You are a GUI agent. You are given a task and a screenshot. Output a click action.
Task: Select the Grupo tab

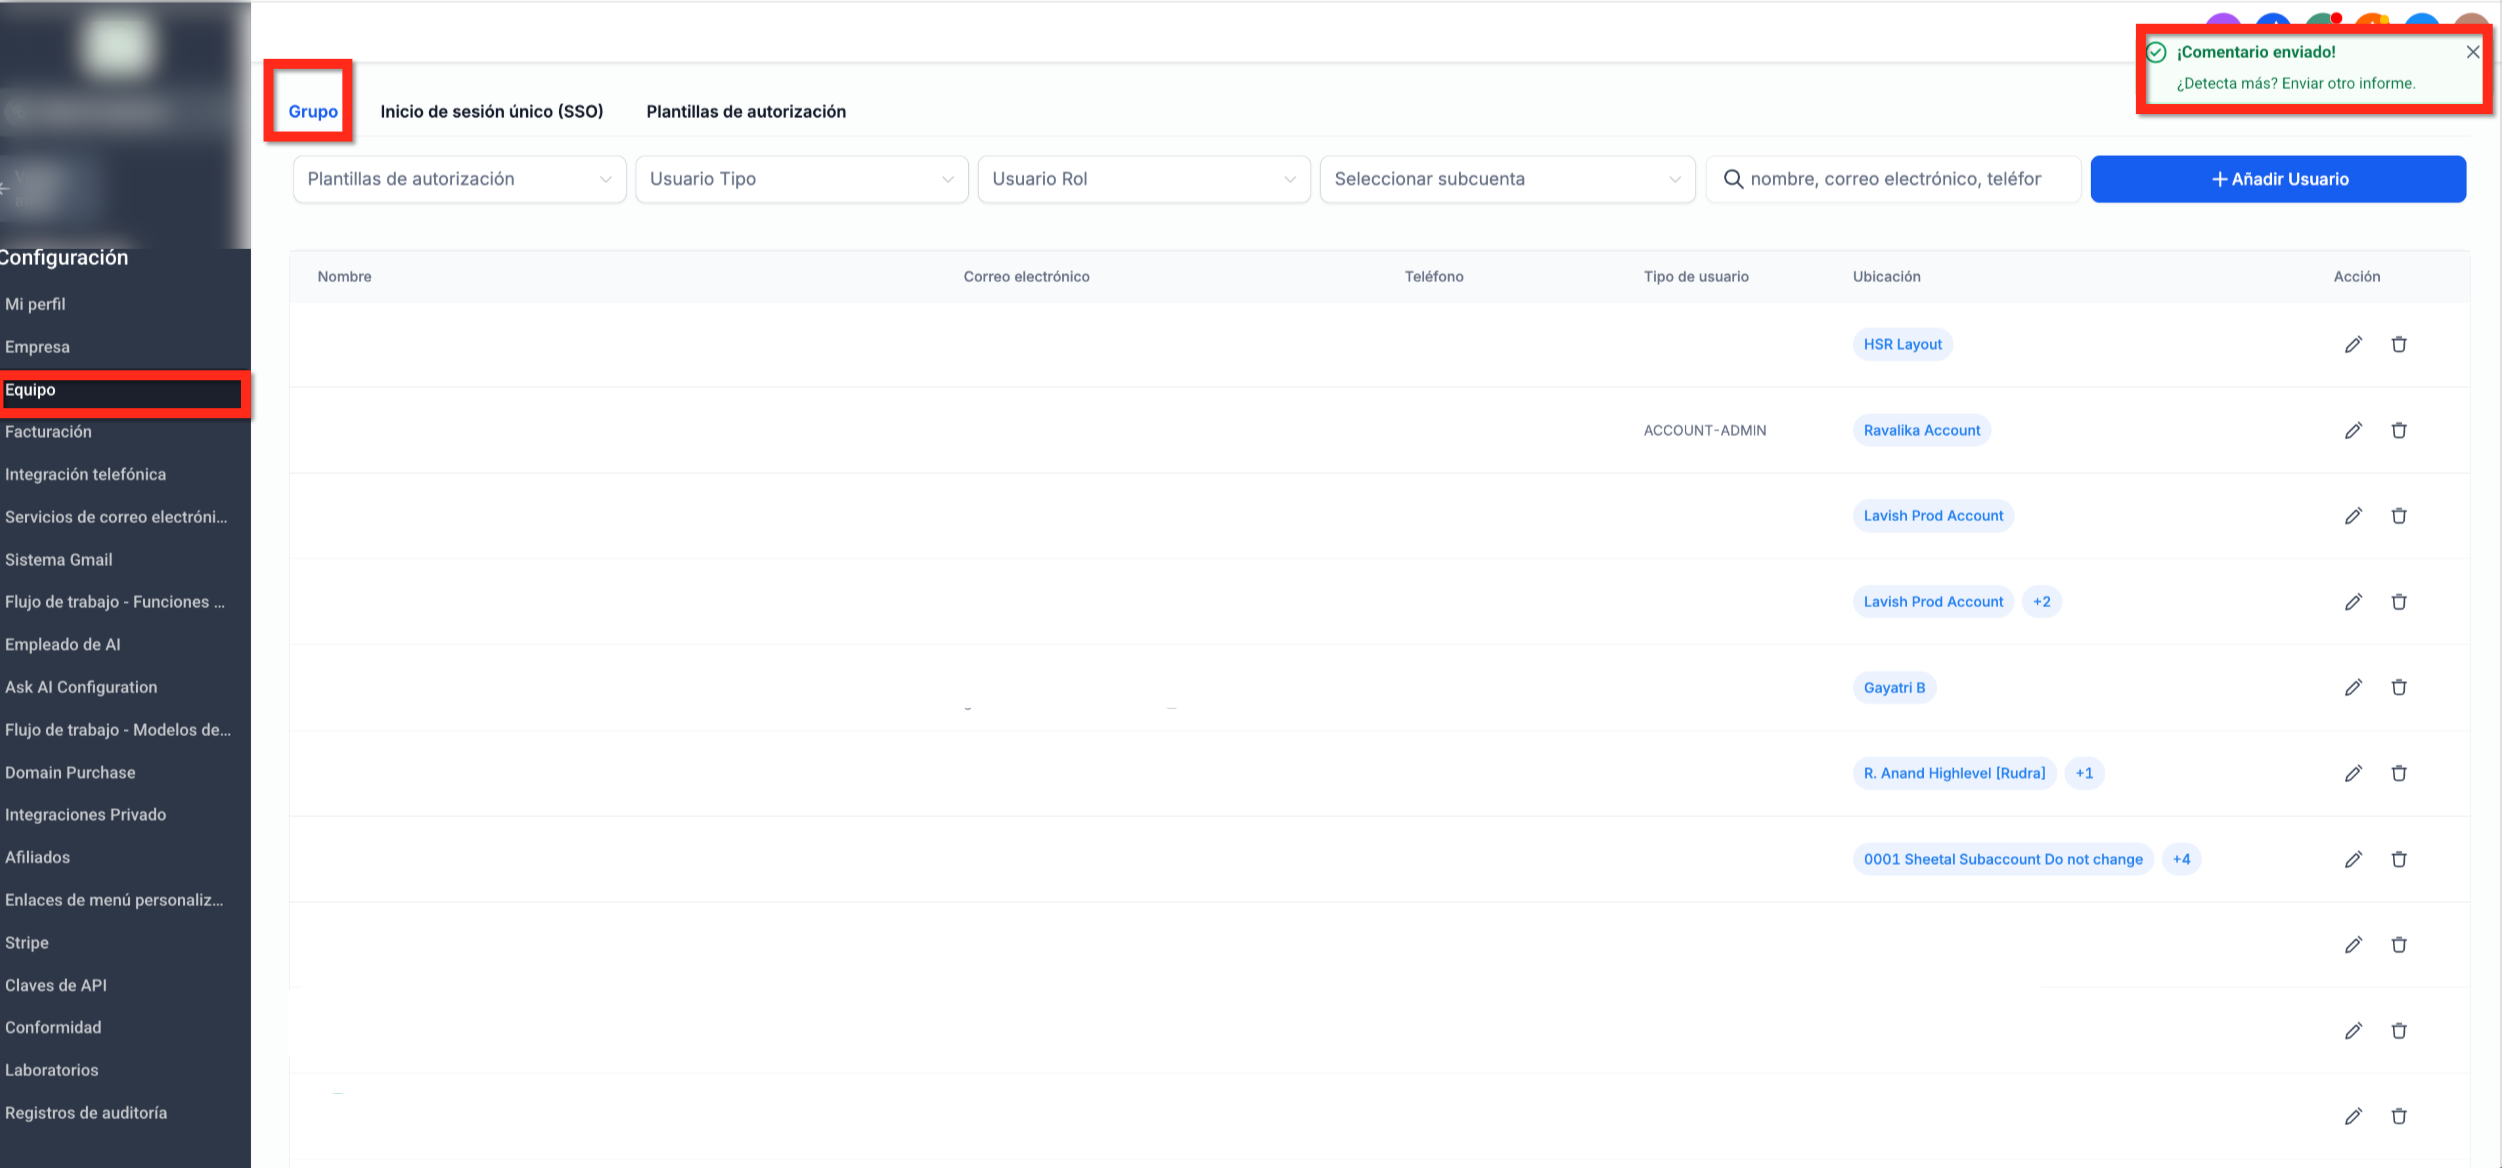(311, 111)
